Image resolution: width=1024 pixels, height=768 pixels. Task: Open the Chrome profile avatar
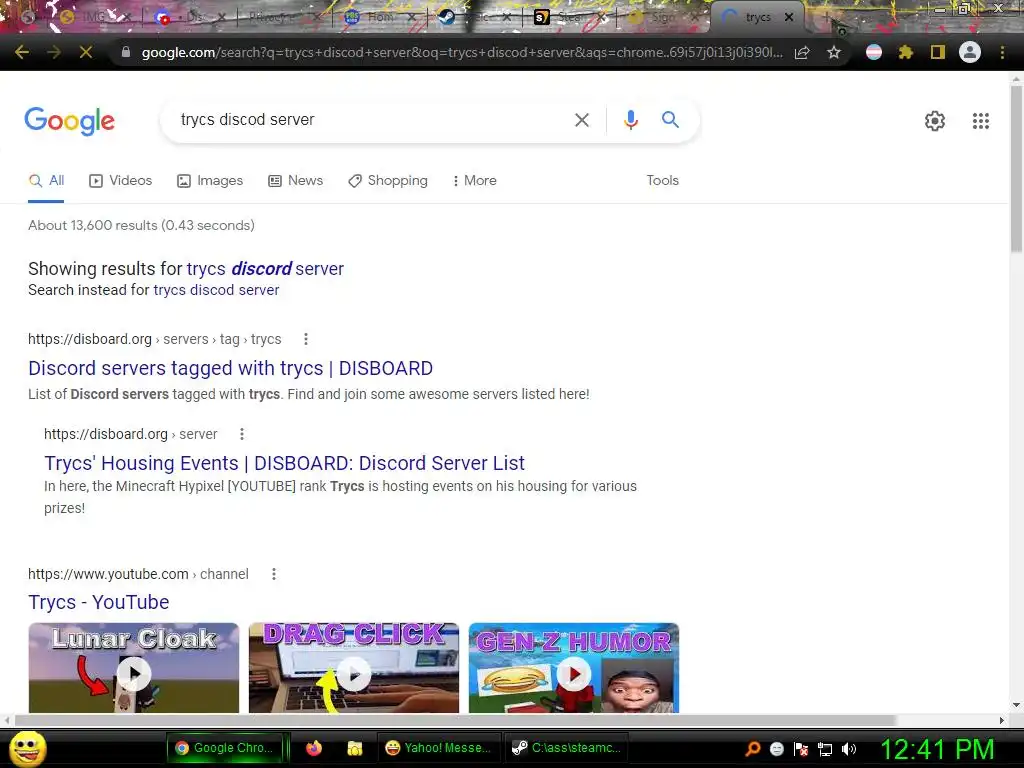pyautogui.click(x=970, y=52)
